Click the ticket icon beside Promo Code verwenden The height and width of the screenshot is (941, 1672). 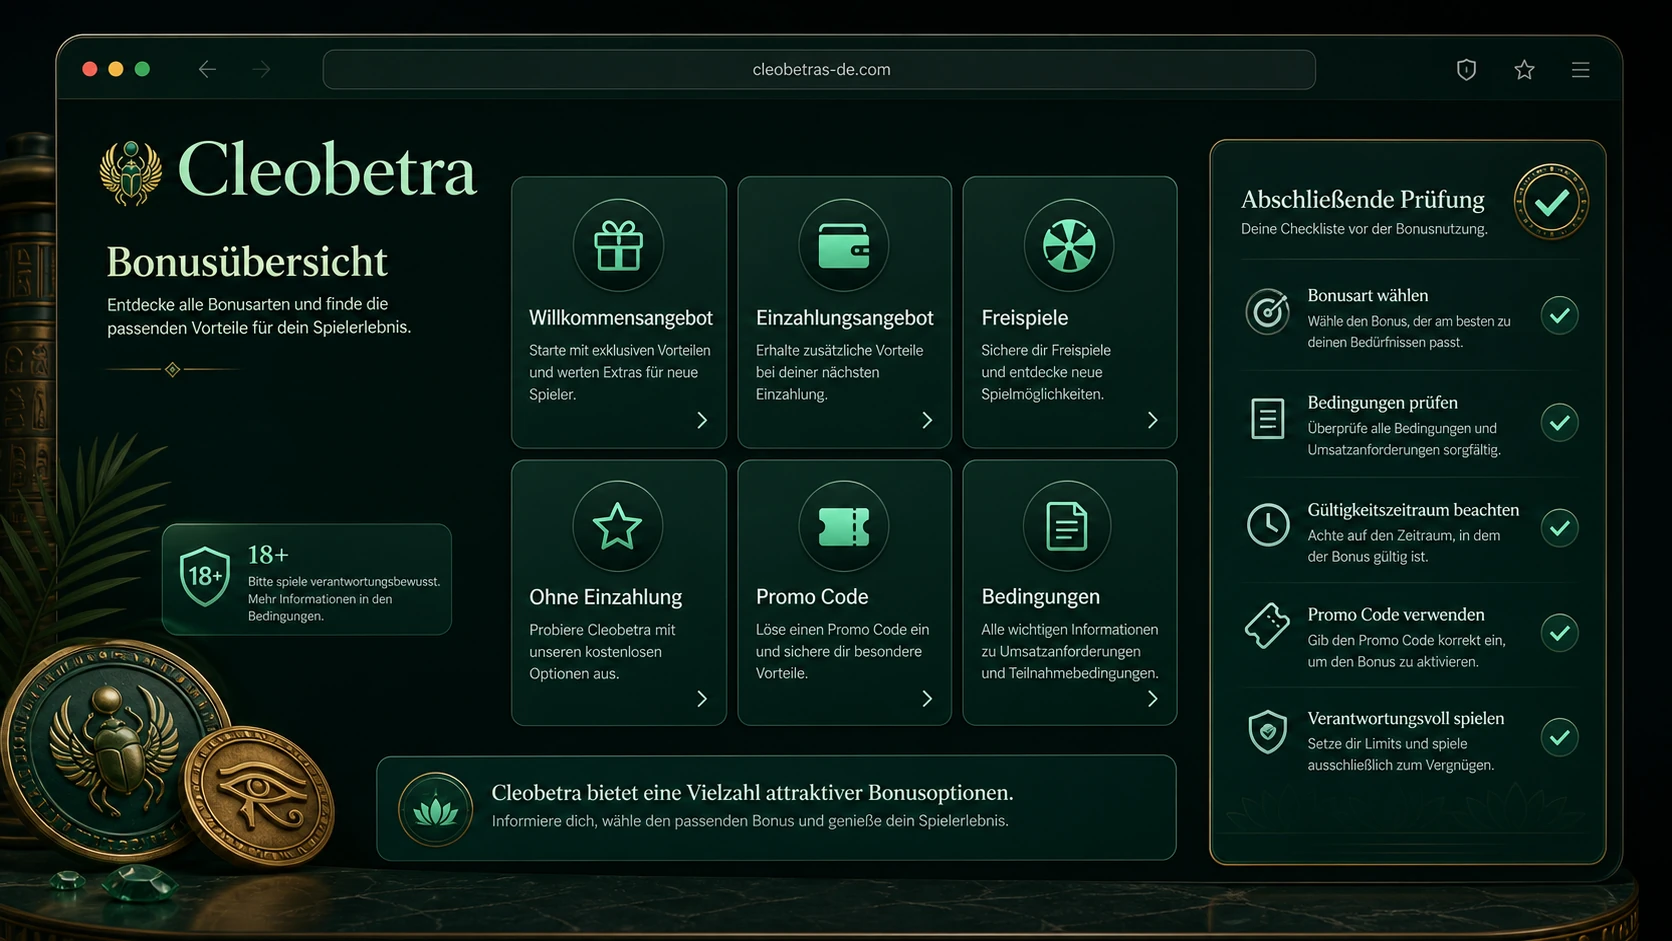tap(1267, 626)
